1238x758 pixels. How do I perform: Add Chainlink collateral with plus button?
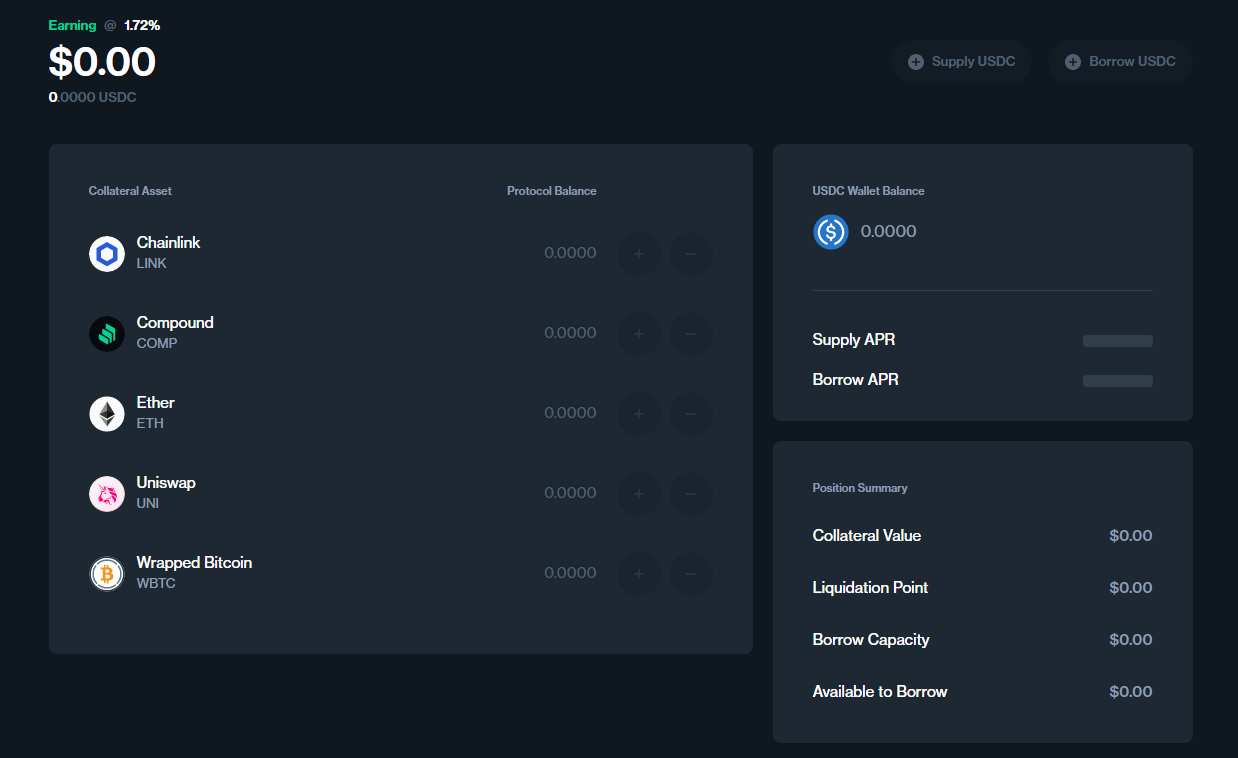coord(639,254)
